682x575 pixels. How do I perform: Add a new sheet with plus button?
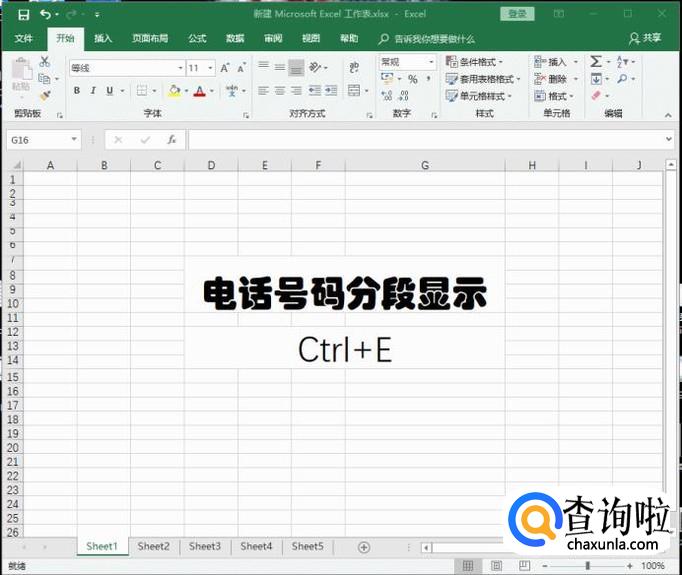pos(364,547)
